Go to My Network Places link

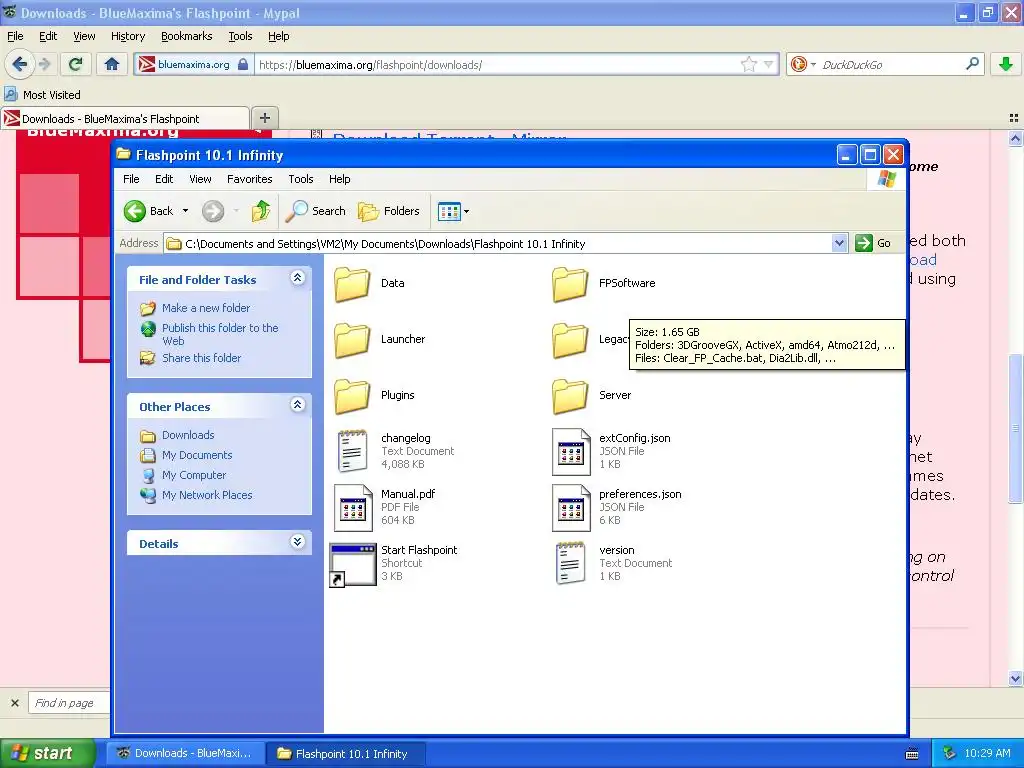(x=207, y=495)
